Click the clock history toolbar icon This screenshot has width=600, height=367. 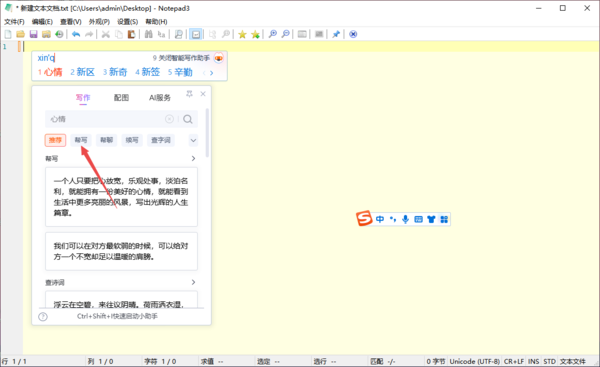coord(59,34)
